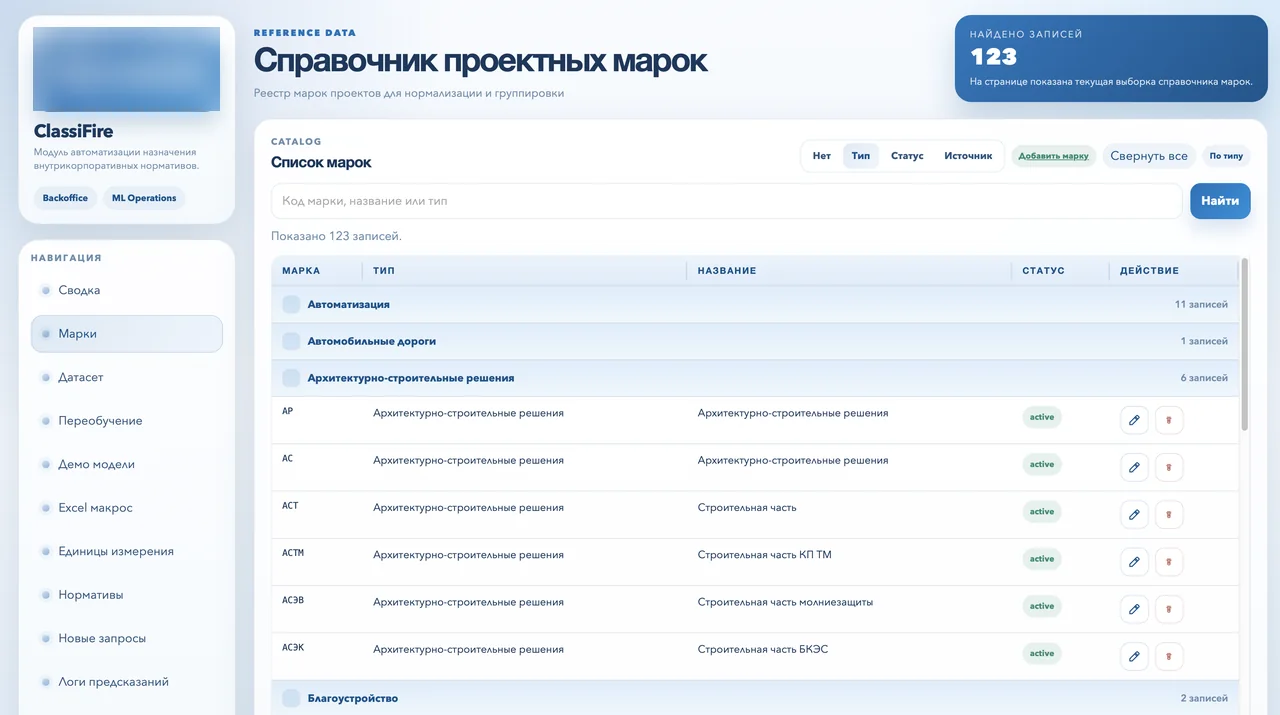Open Нормативы in the navigation
The width and height of the screenshot is (1280, 715).
click(x=127, y=595)
